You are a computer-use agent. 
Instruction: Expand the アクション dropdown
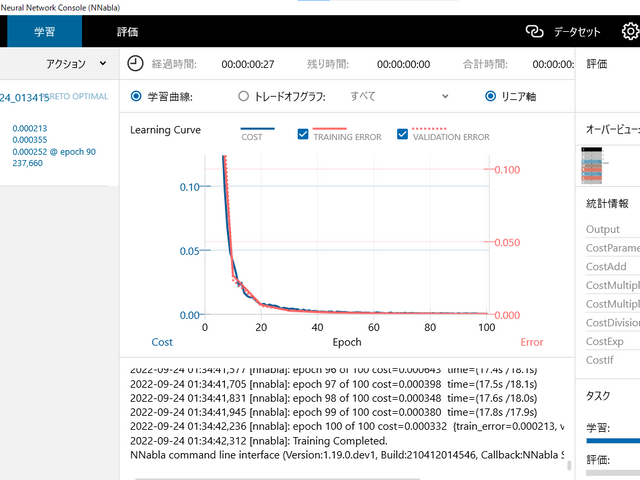76,63
